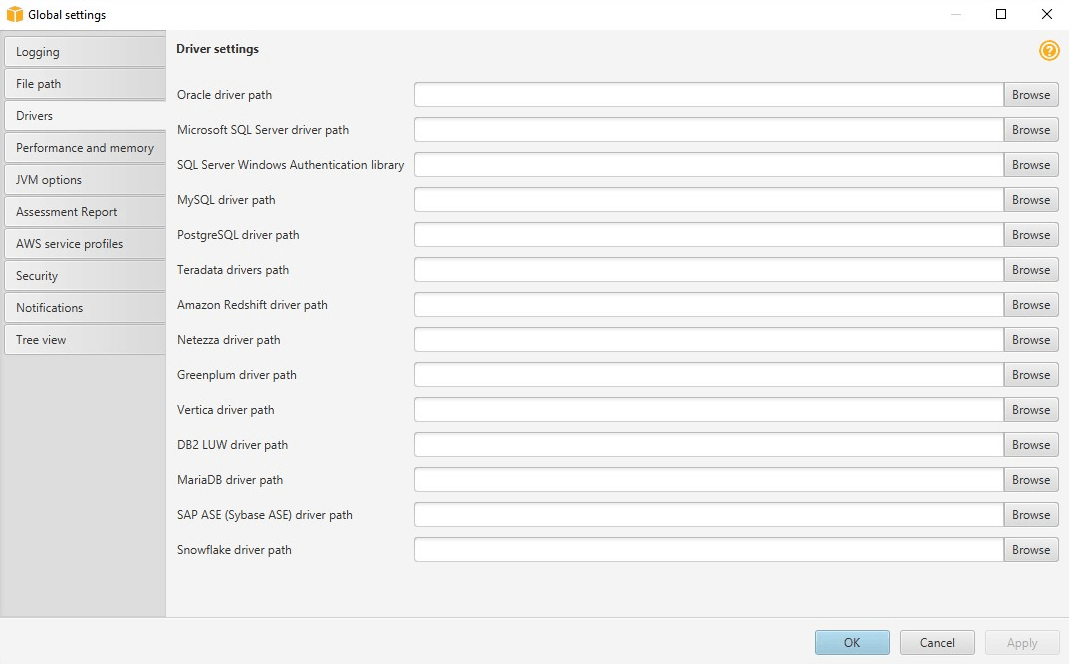This screenshot has width=1069, height=664.
Task: View the Assessment Report settings
Action: coord(84,211)
